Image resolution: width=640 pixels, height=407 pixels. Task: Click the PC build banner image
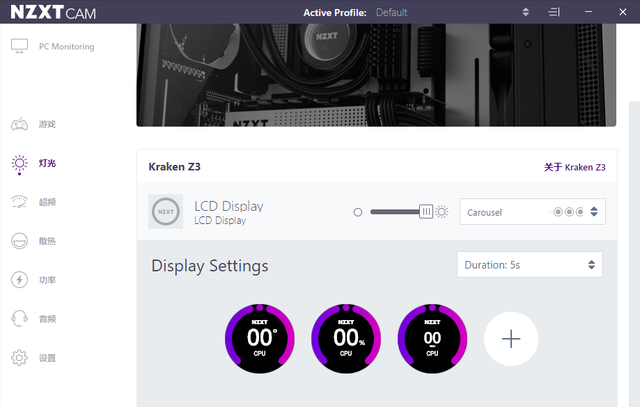(376, 75)
